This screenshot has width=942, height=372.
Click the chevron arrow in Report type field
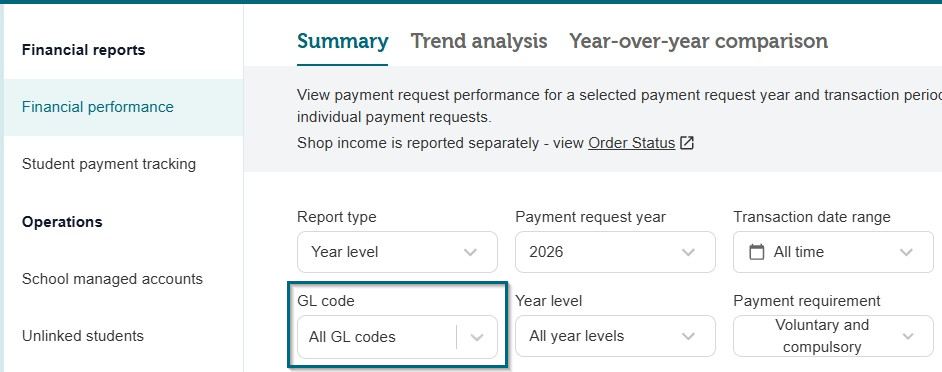[x=471, y=252]
